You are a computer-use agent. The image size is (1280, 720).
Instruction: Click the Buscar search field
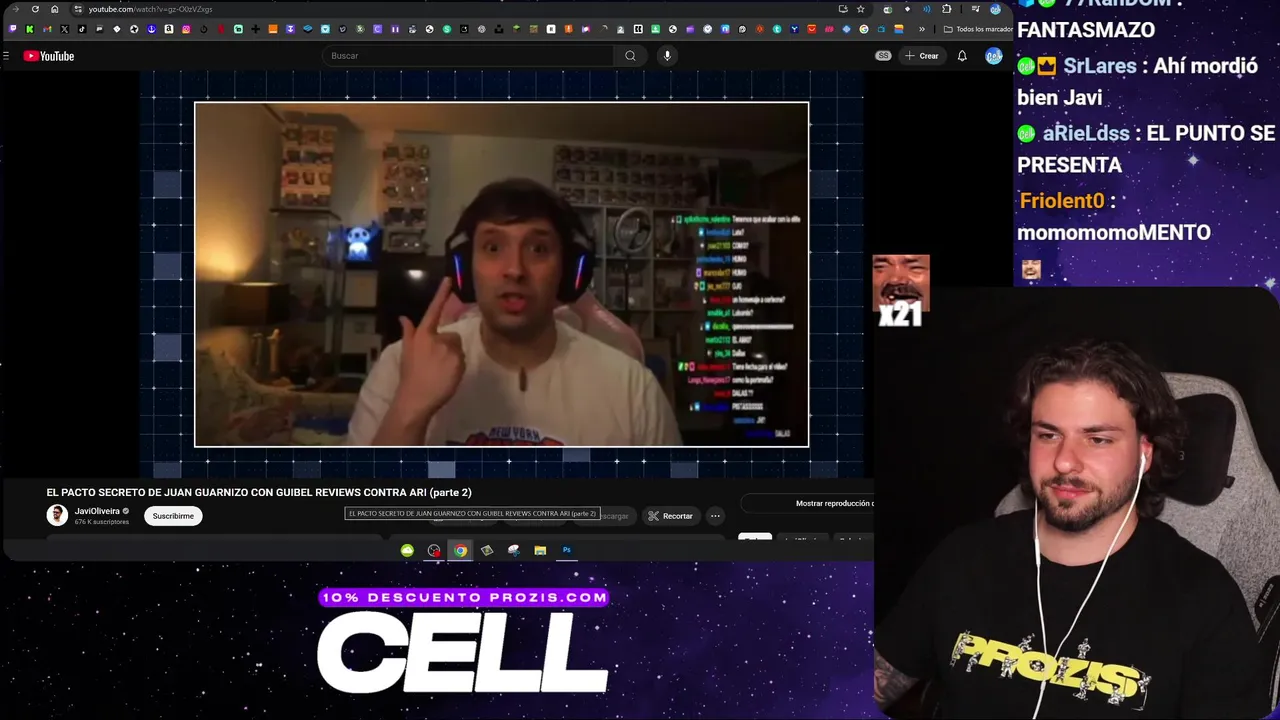(x=470, y=56)
